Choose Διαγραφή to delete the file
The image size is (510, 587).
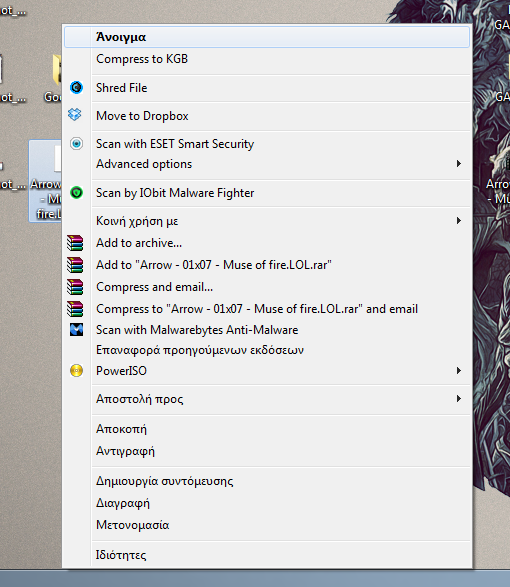pyautogui.click(x=267, y=503)
